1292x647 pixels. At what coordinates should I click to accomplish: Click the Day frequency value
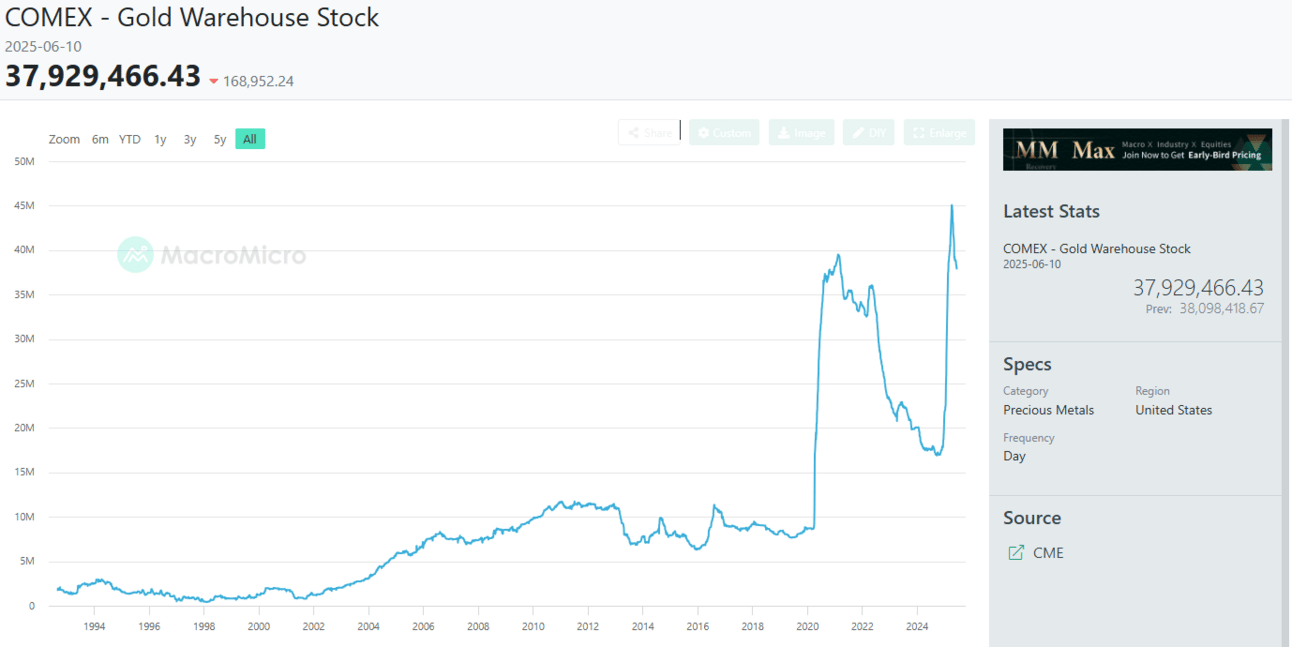click(x=1014, y=456)
